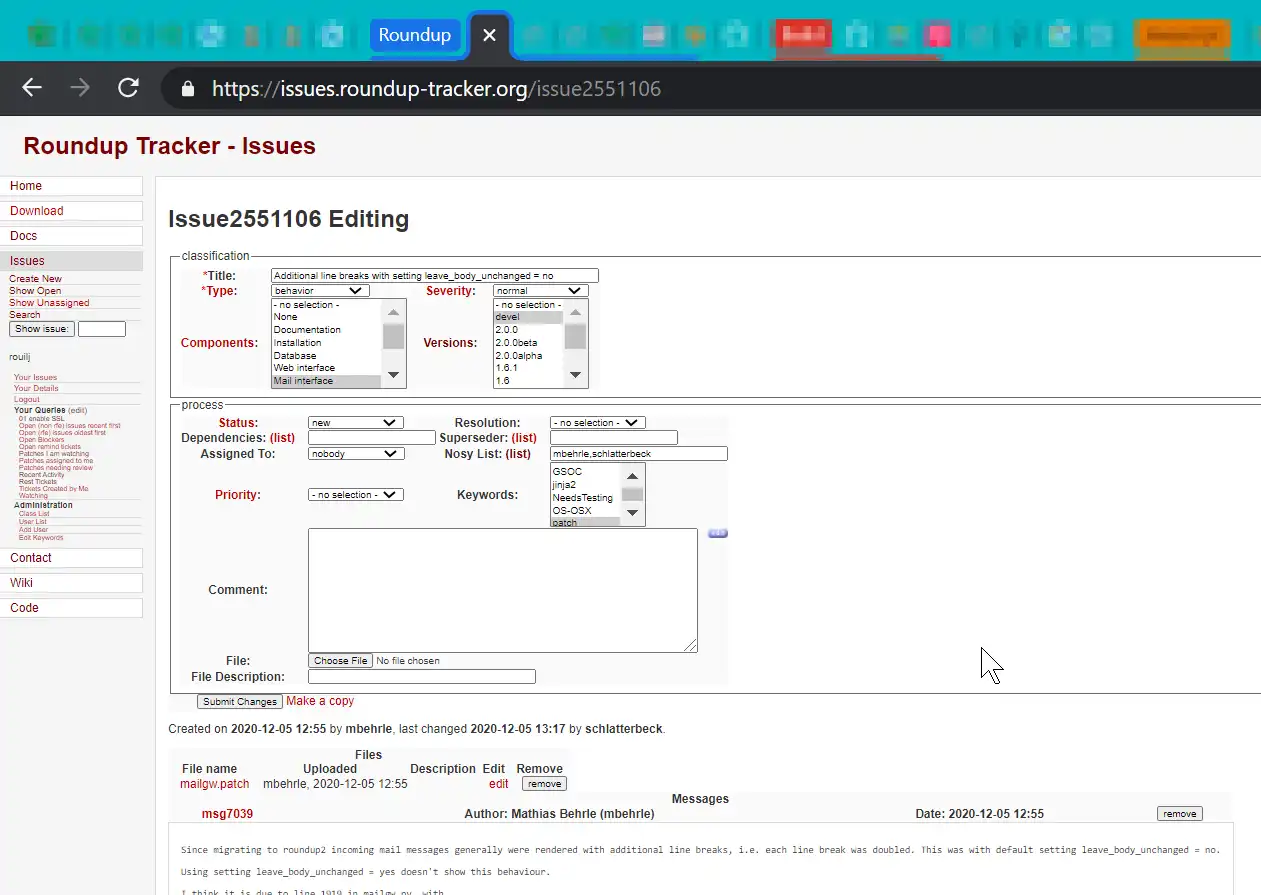The image size is (1261, 895).
Task: Open the Priority dropdown
Action: pyautogui.click(x=356, y=495)
